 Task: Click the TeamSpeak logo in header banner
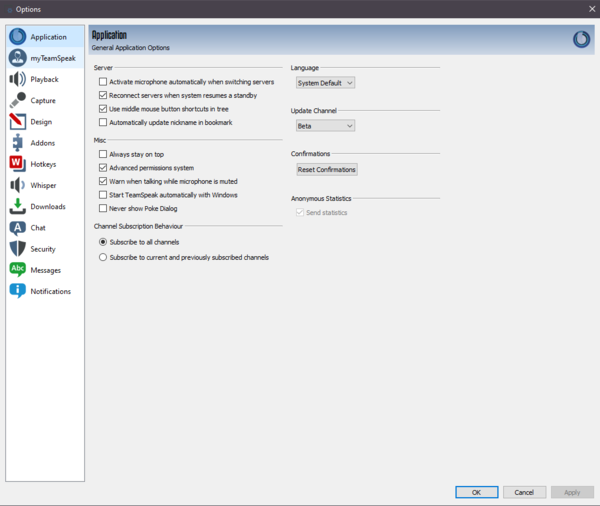[581, 39]
